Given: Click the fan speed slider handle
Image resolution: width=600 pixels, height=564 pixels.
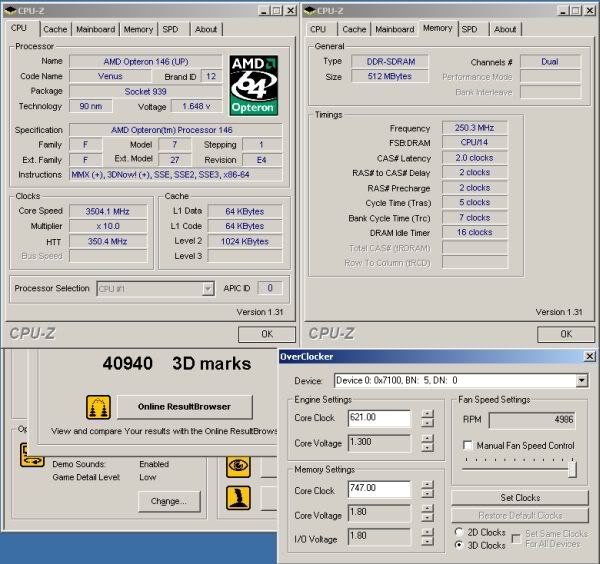Looking at the screenshot, I should 572,468.
